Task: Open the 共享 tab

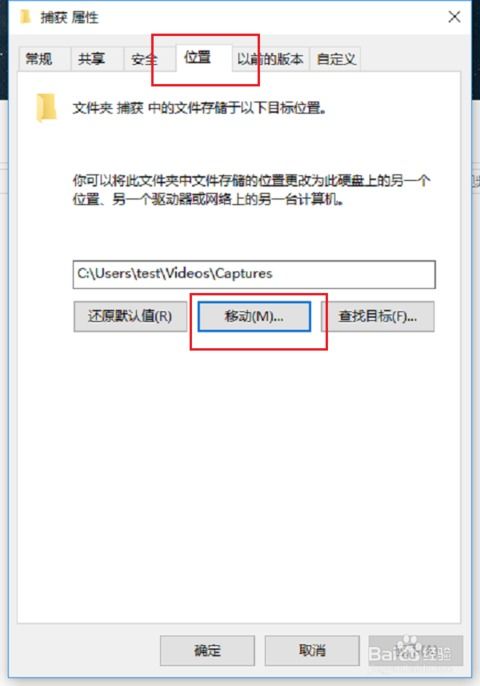Action: pyautogui.click(x=91, y=59)
